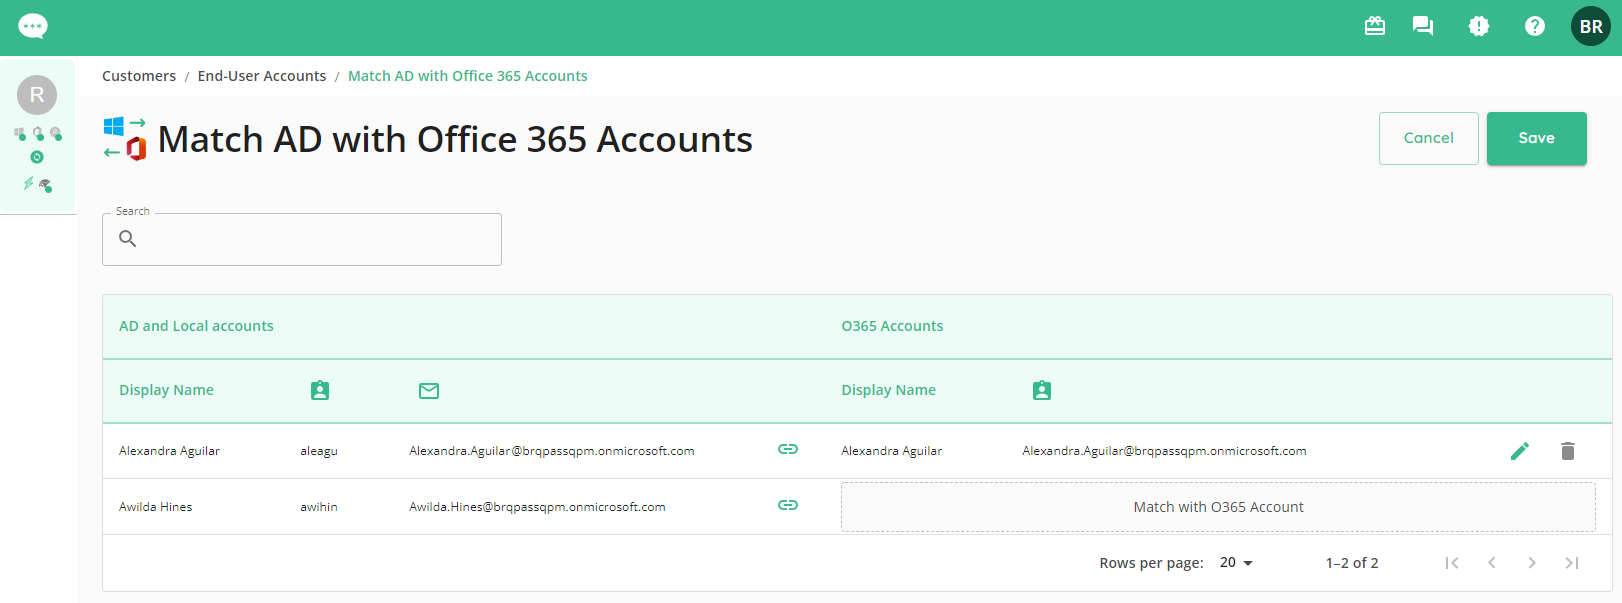Click the graduation cap icon in sidebar
1622x603 pixels.
point(45,185)
